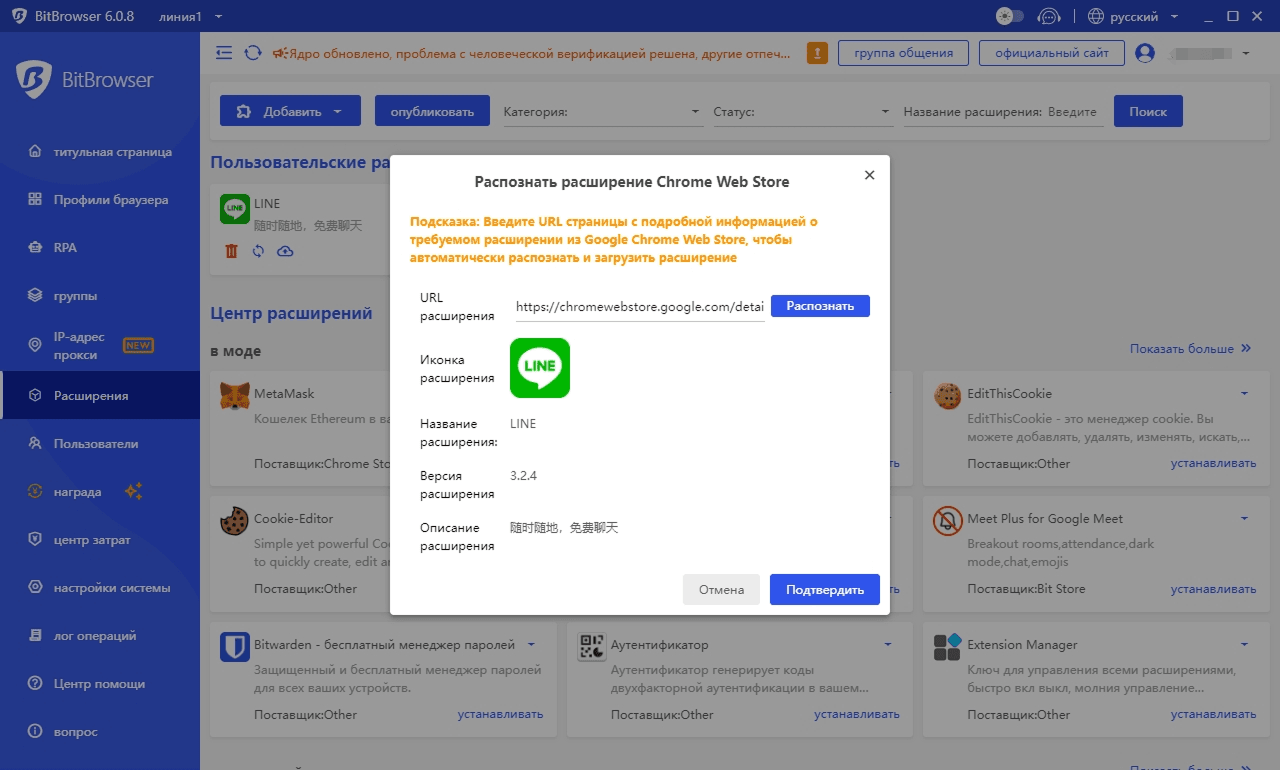Click the Meet Plus for Google Meet icon
The width and height of the screenshot is (1280, 770).
(x=948, y=521)
